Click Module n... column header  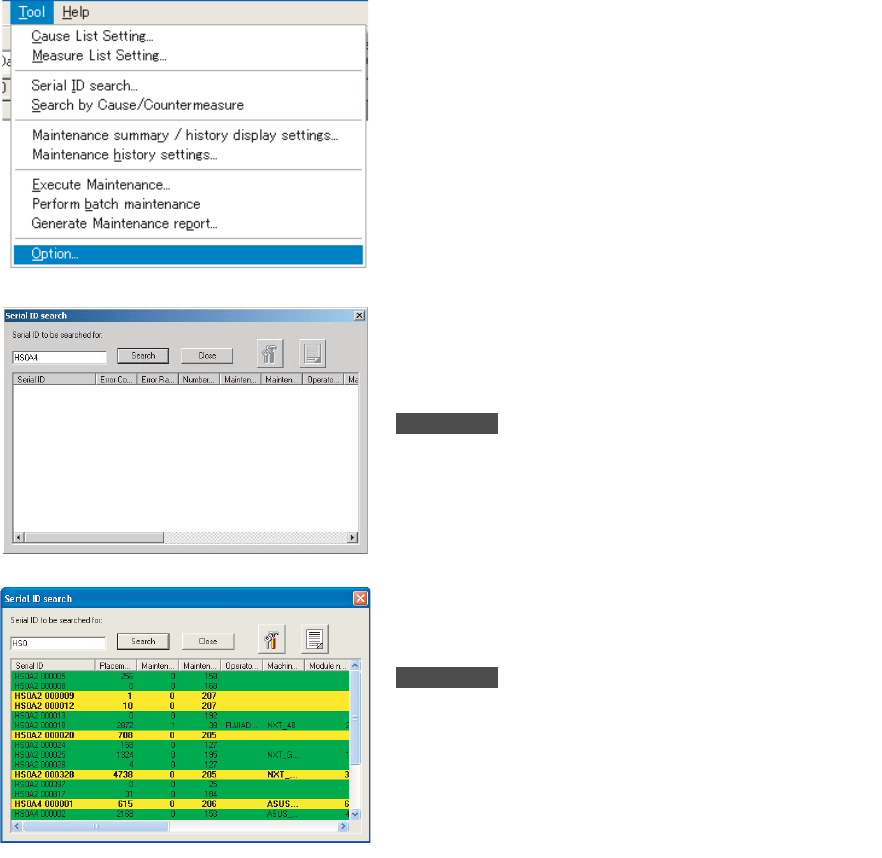pos(327,666)
